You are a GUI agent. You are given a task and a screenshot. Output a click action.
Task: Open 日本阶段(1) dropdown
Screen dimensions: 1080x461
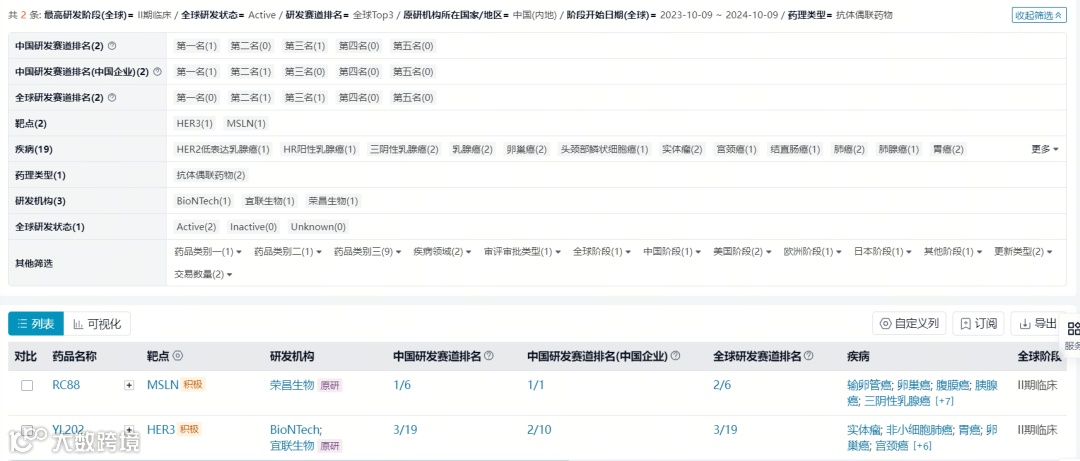click(x=883, y=252)
